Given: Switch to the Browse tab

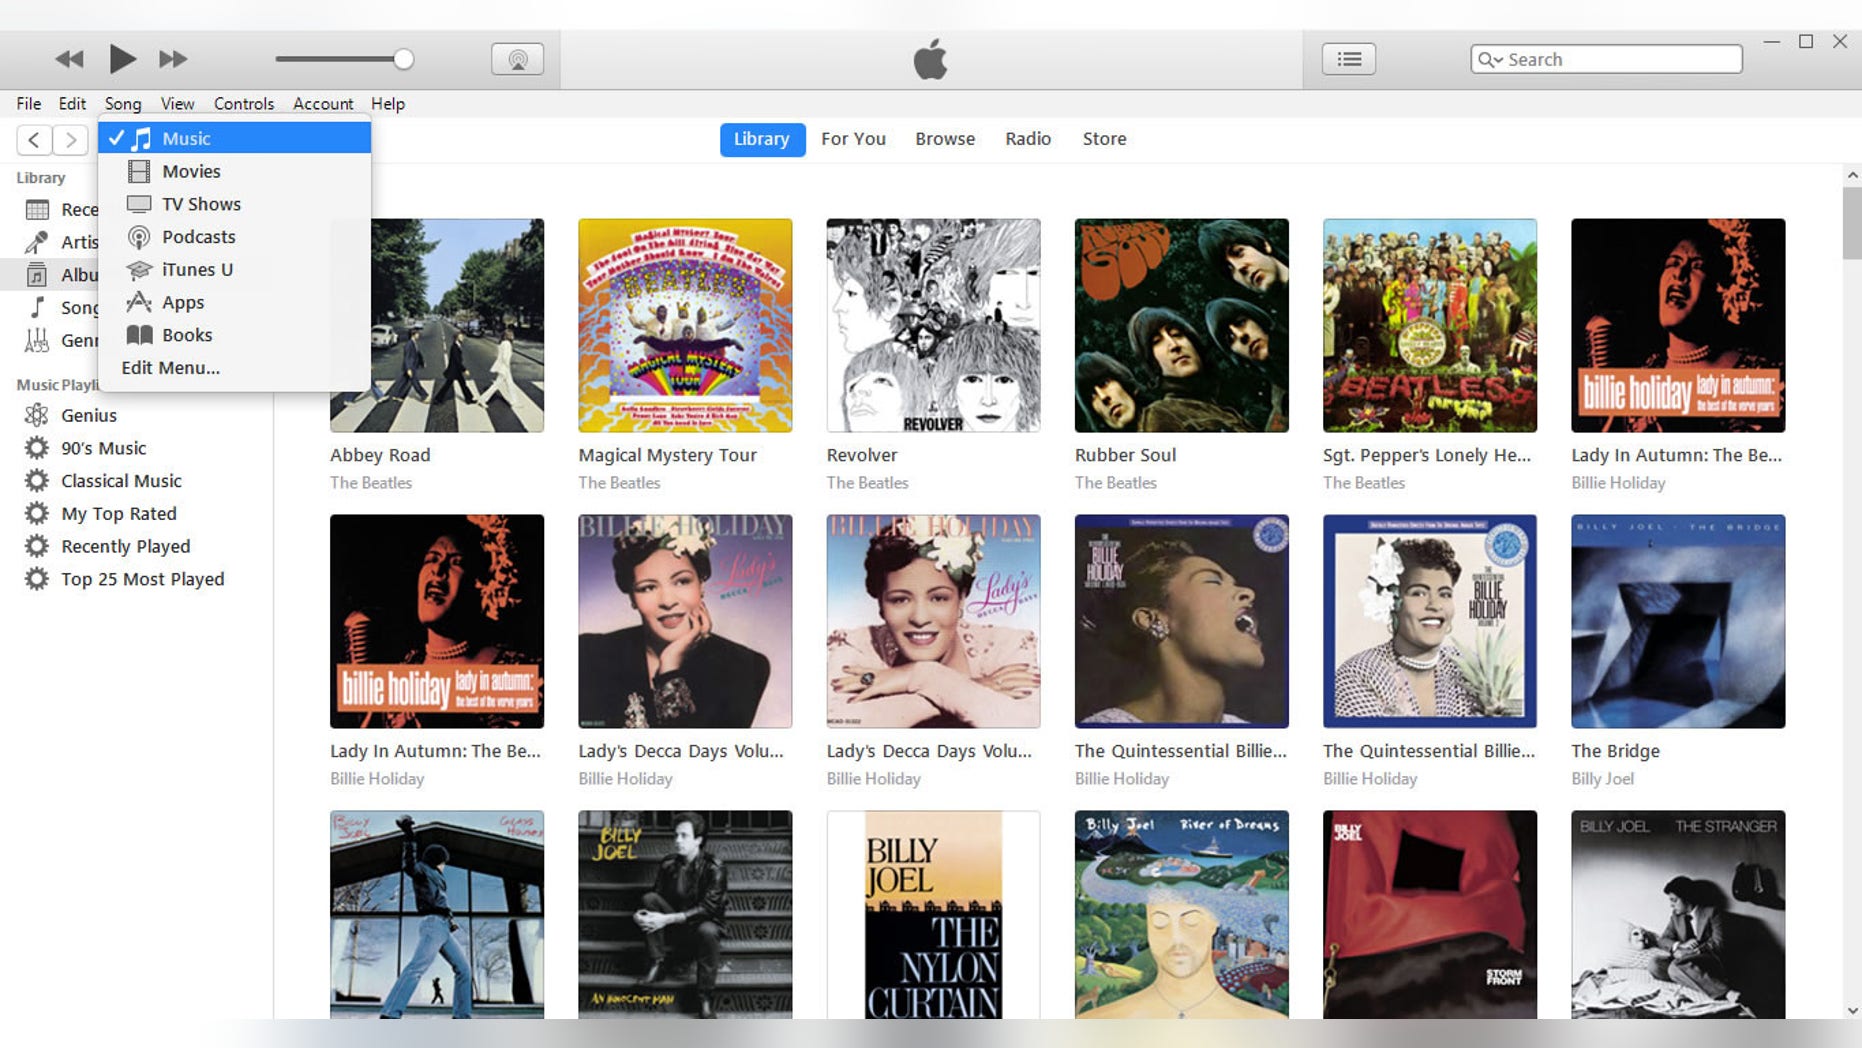Looking at the screenshot, I should click(x=945, y=139).
